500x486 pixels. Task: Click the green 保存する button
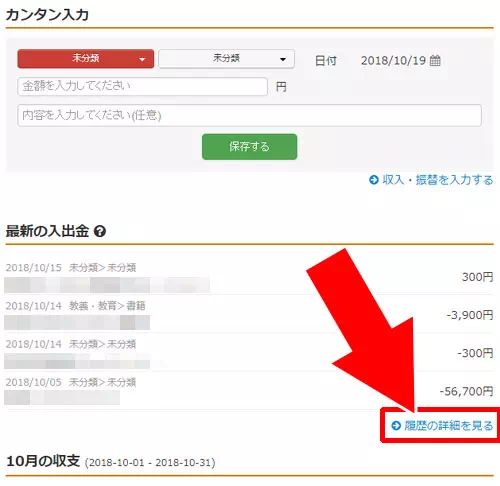tap(249, 147)
